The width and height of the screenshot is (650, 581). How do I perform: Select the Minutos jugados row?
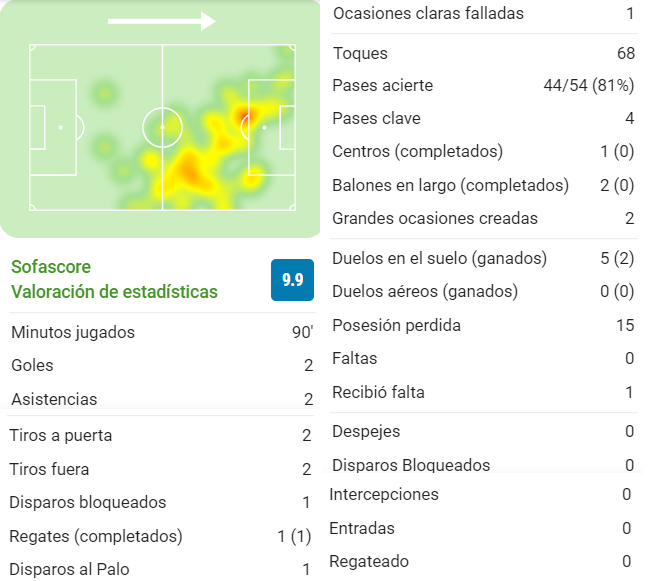(162, 332)
